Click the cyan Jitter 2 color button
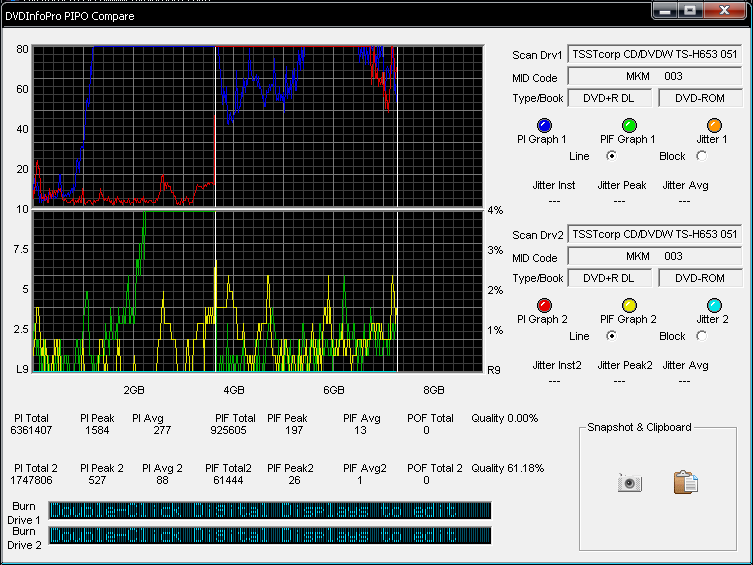Screen dimensions: 753x565 tap(714, 305)
